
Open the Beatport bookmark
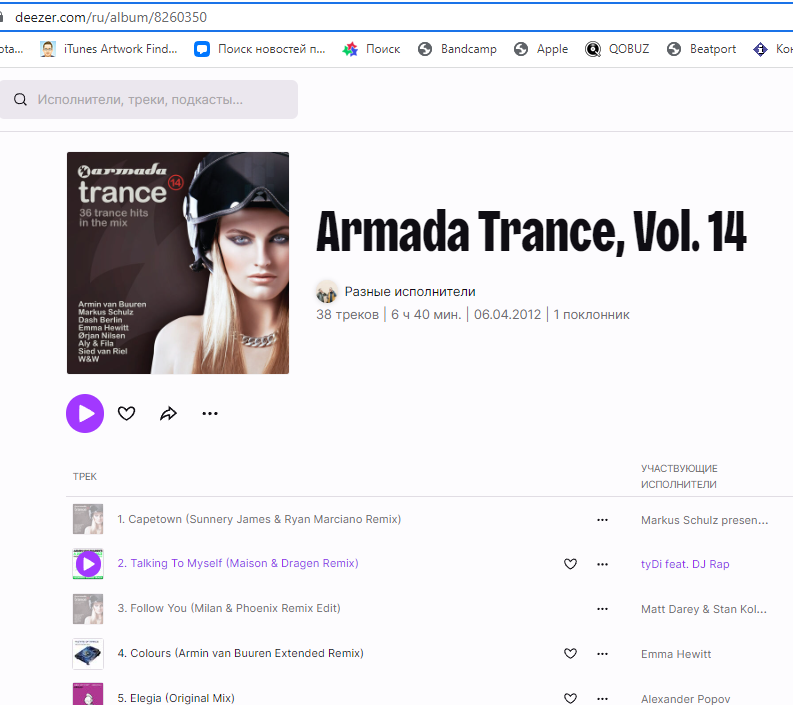[701, 49]
